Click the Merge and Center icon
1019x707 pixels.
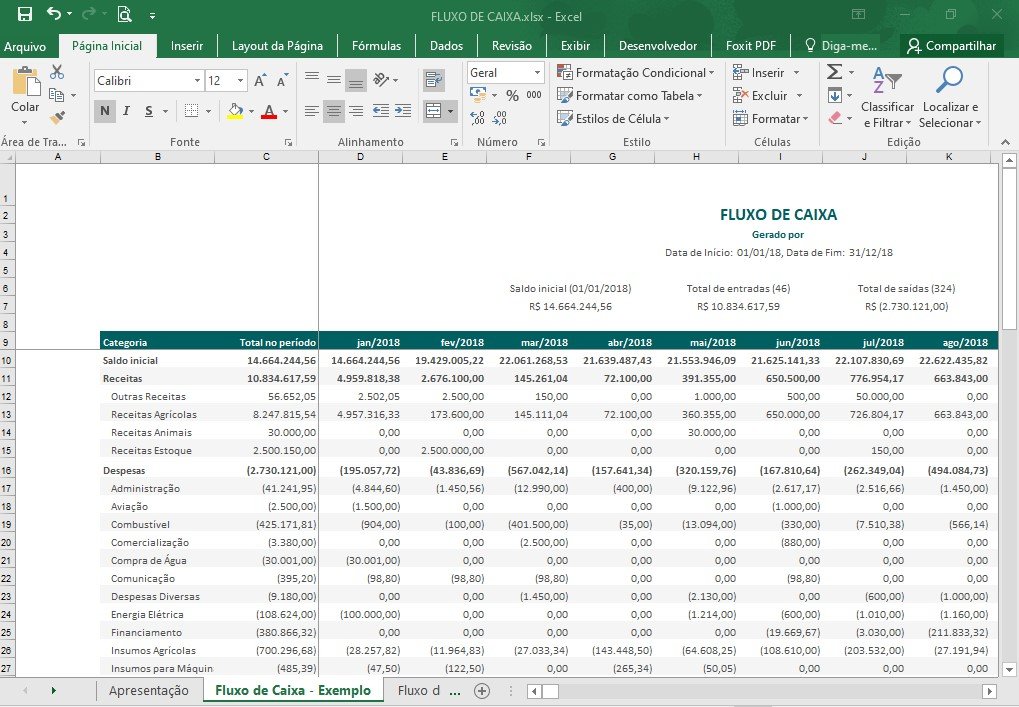(x=434, y=111)
